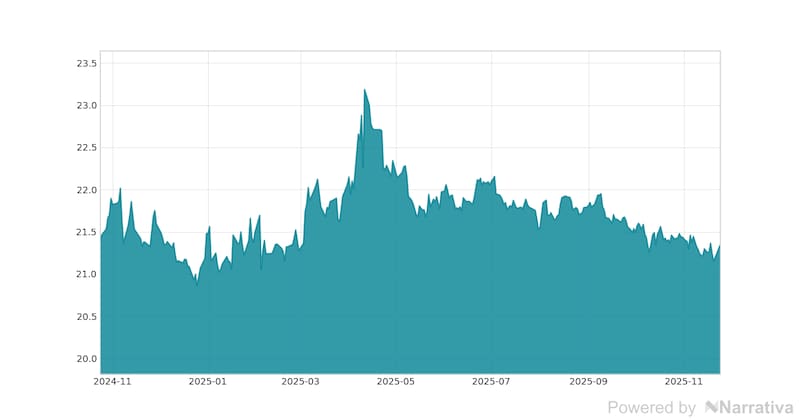The image size is (800, 420).
Task: Click the 21.5 y-axis label
Action: click(86, 232)
